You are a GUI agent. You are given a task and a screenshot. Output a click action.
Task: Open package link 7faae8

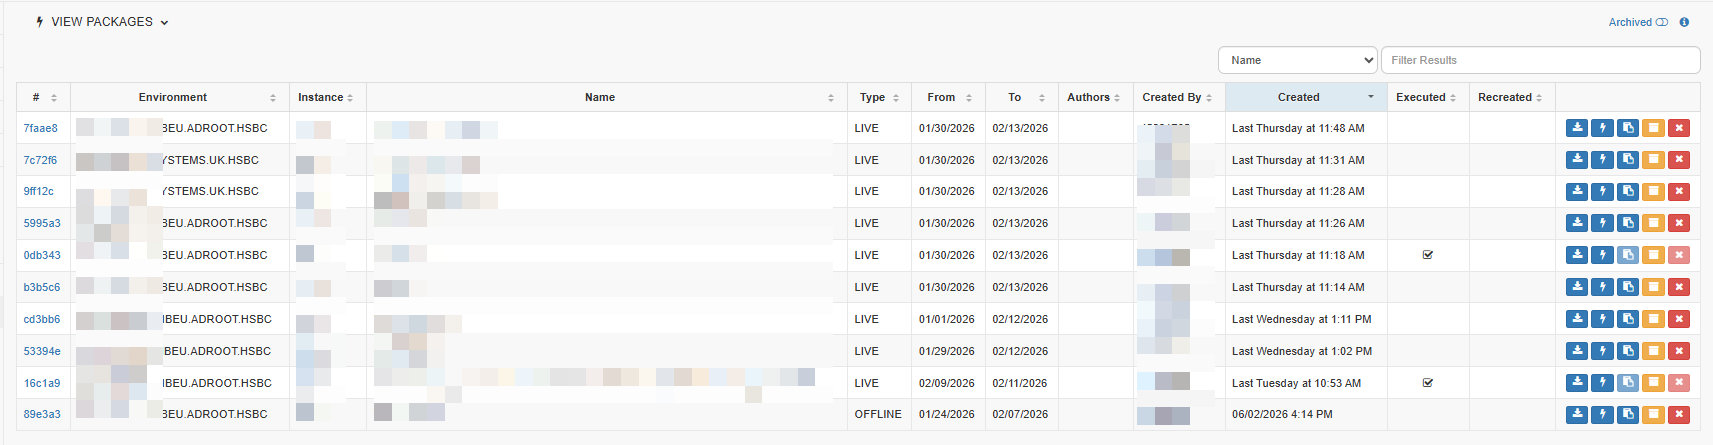point(41,128)
